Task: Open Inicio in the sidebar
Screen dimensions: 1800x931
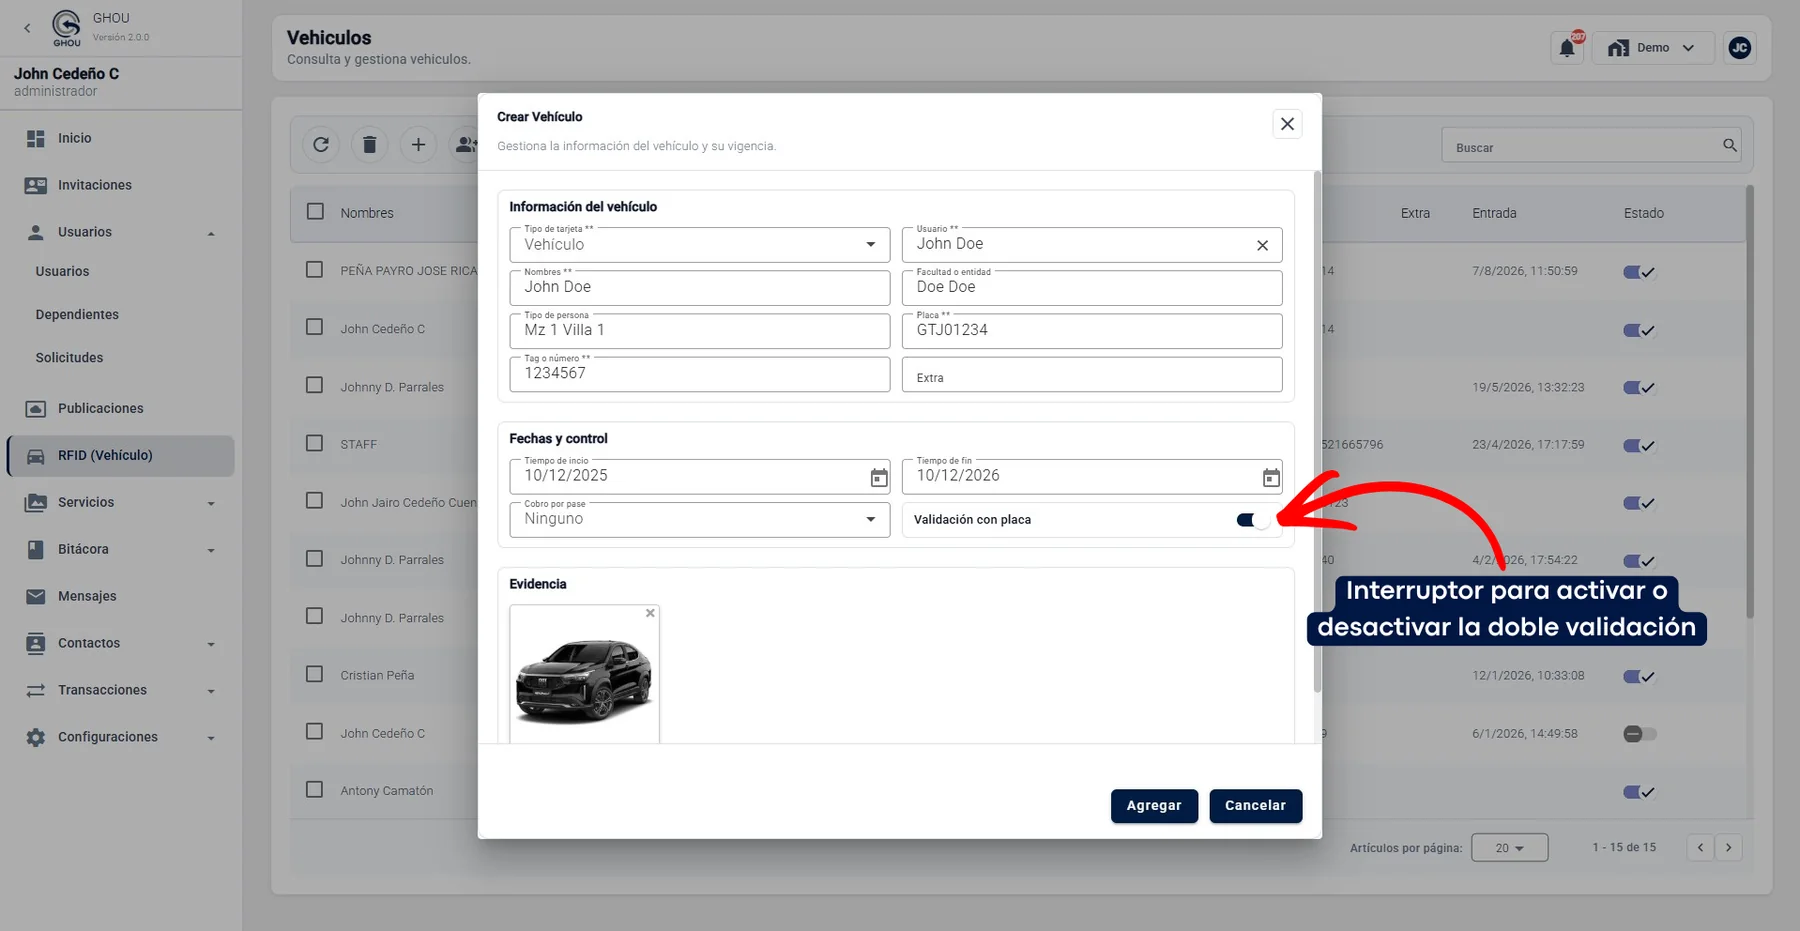Action: [x=120, y=138]
